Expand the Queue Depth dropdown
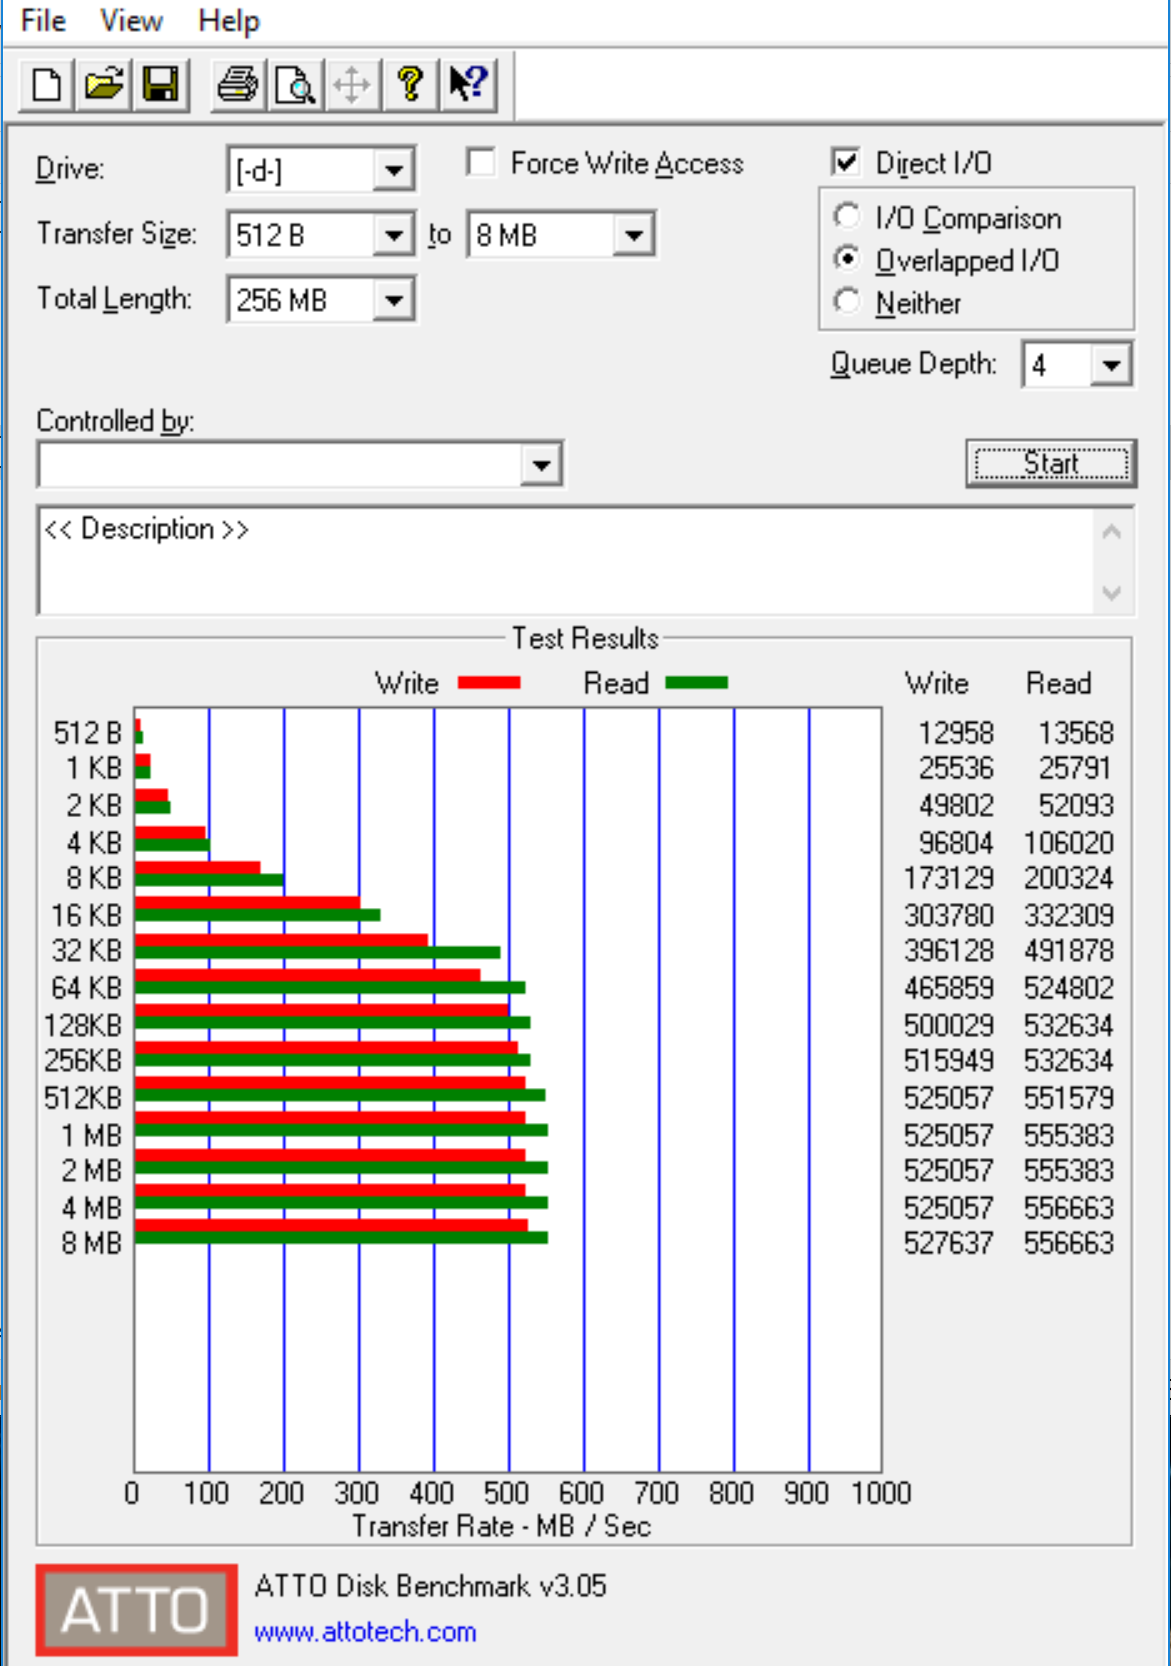Image resolution: width=1171 pixels, height=1666 pixels. point(1111,365)
